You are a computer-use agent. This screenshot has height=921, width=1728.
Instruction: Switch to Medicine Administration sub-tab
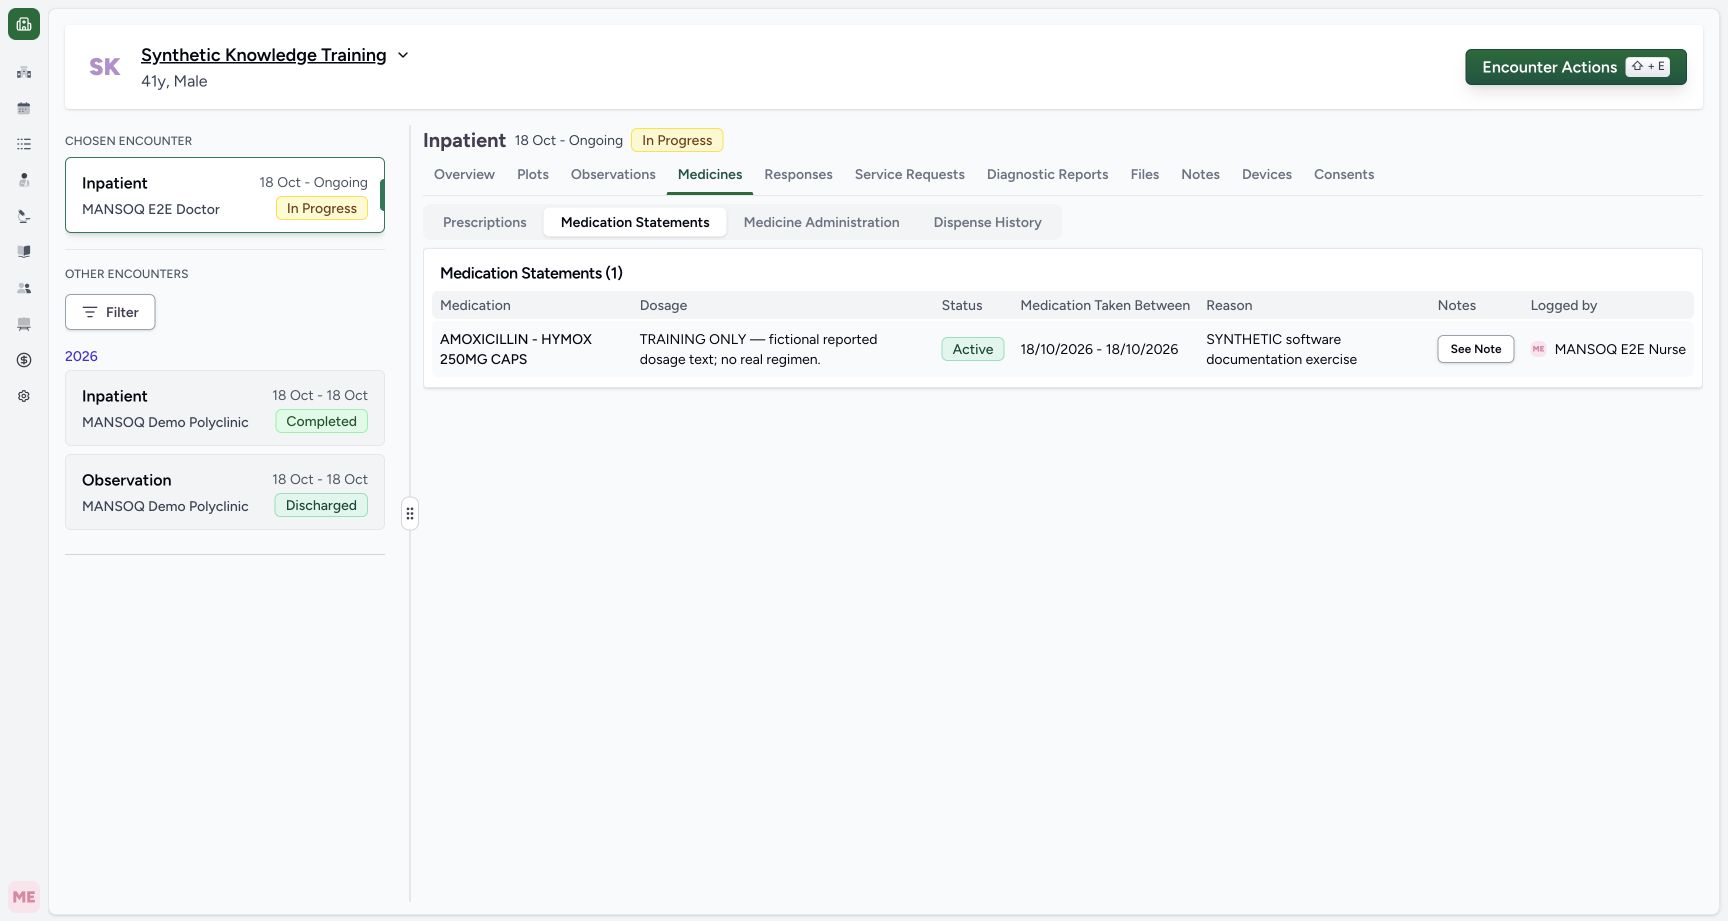point(822,222)
